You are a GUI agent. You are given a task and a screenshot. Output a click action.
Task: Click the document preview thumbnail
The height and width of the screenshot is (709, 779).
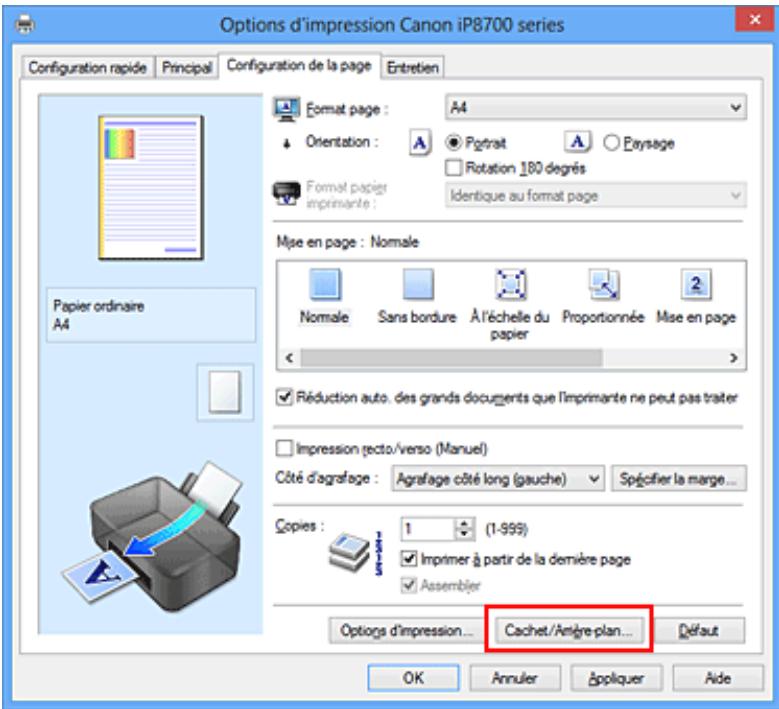point(151,188)
